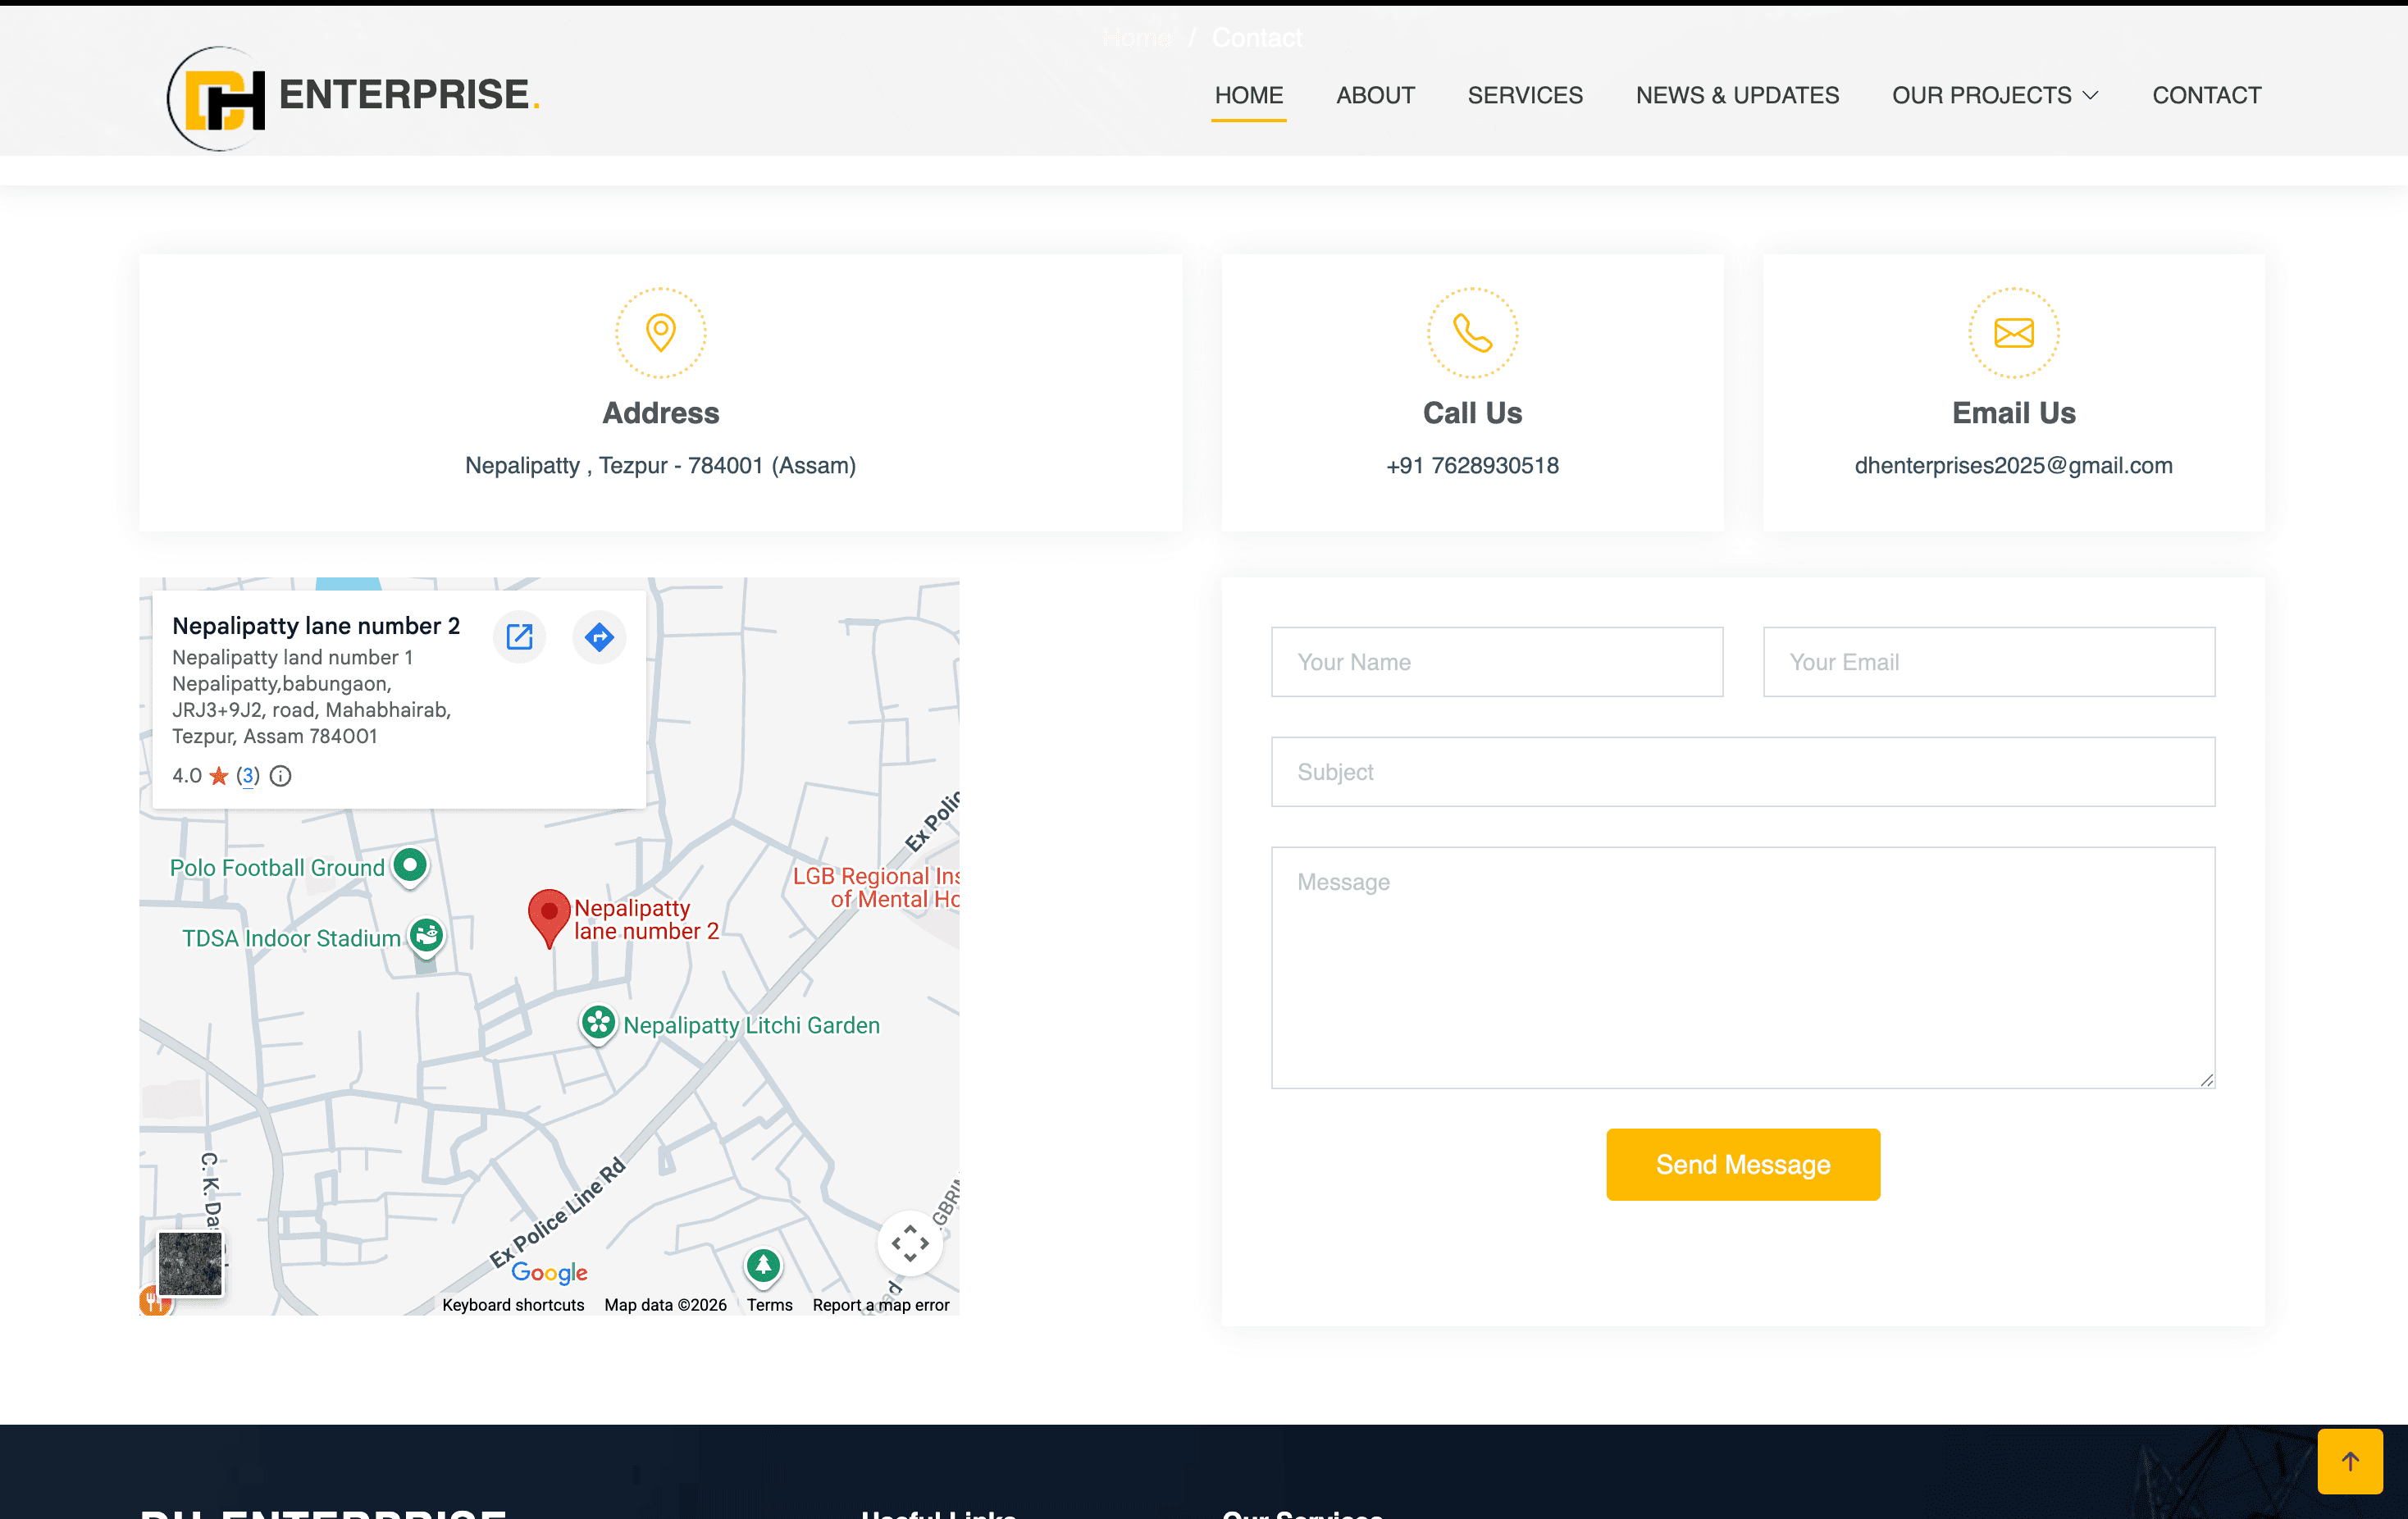Open the HOME menu item
This screenshot has width=2408, height=1519.
(1248, 95)
